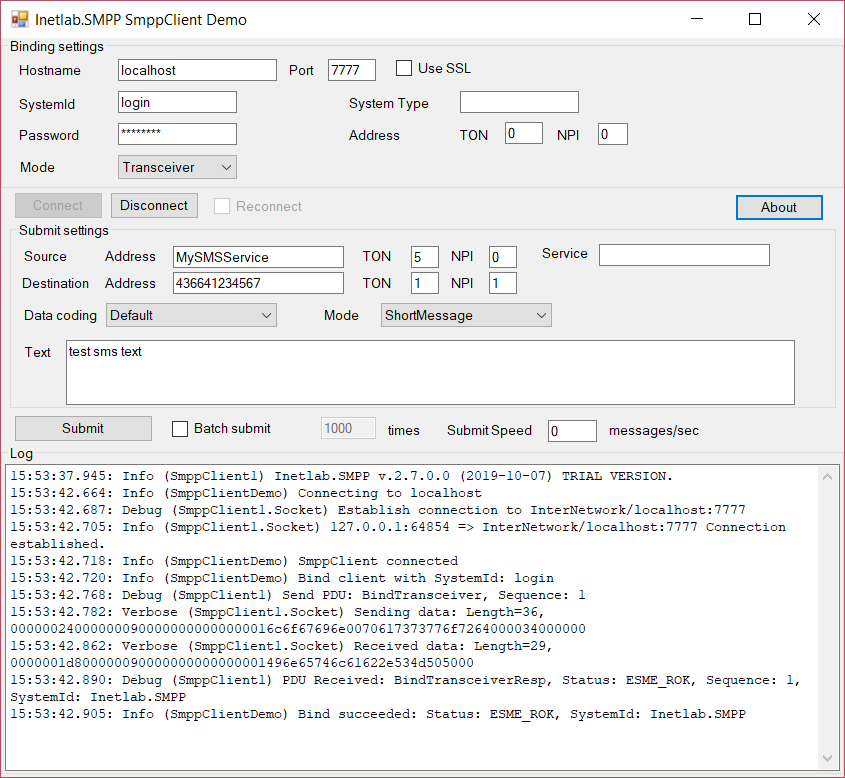Click the Port field showing 7777
This screenshot has height=778, width=845.
352,70
